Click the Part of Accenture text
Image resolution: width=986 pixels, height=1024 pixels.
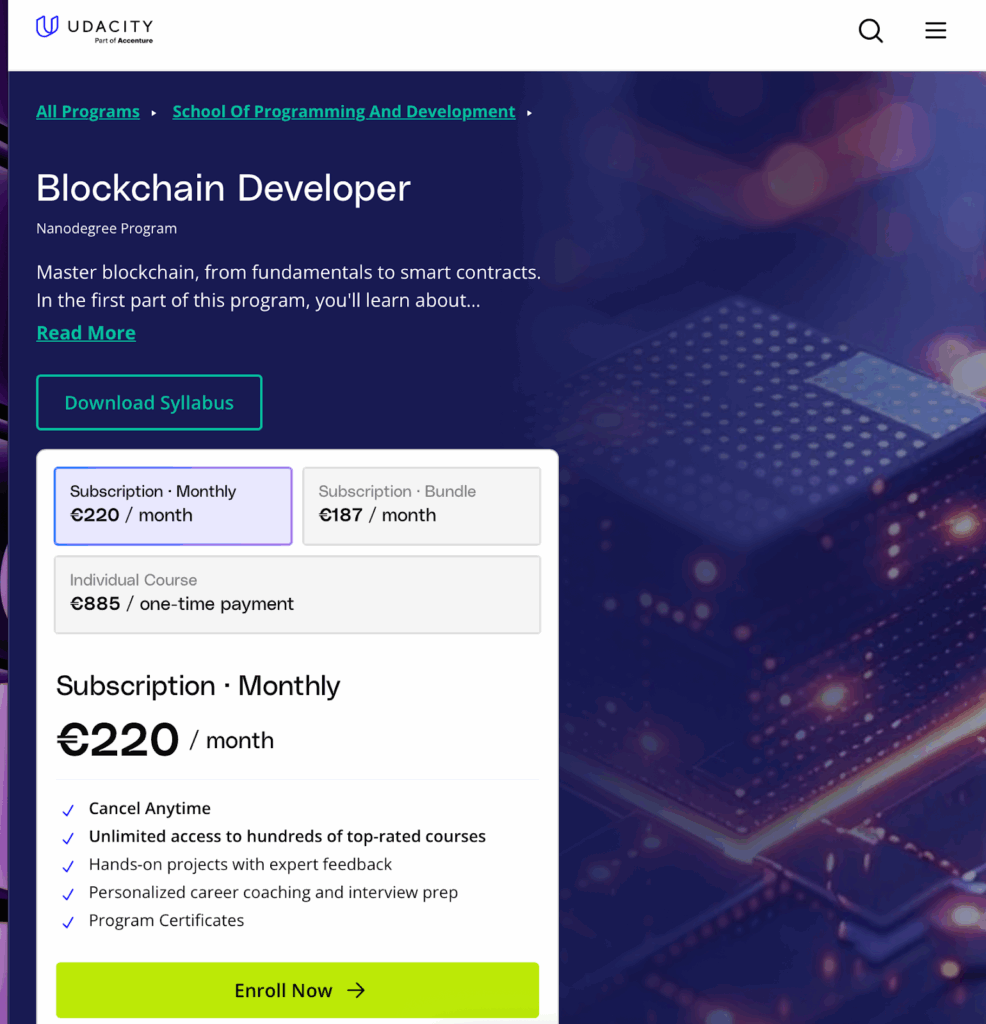click(x=123, y=41)
